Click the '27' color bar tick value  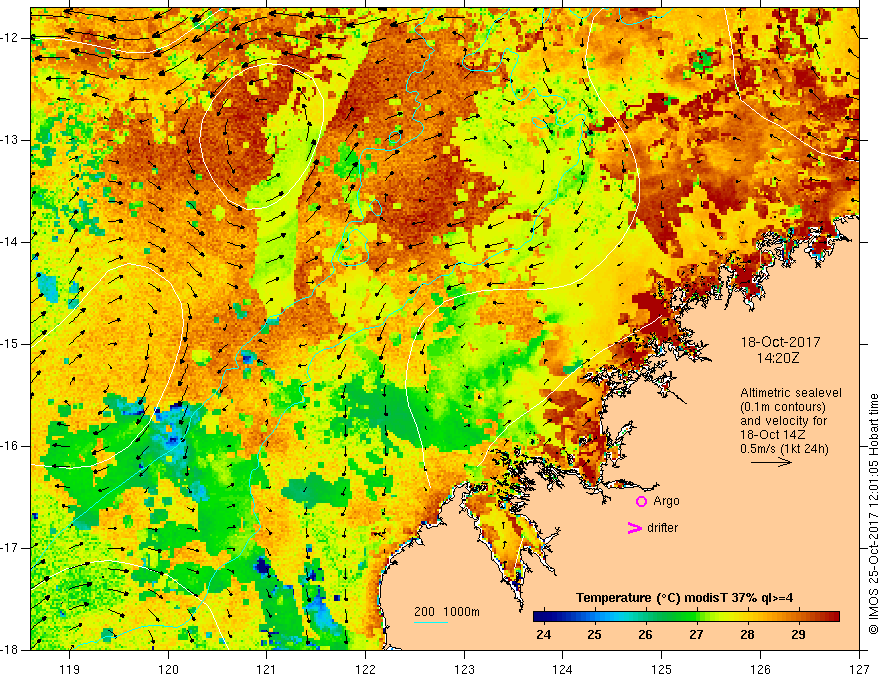pos(696,635)
